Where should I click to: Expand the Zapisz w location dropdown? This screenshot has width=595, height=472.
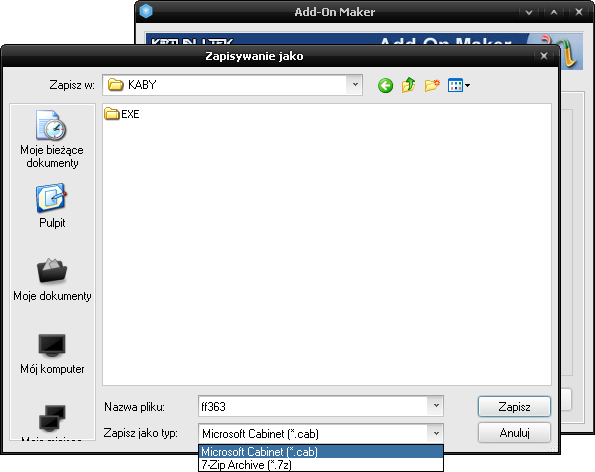tap(355, 85)
